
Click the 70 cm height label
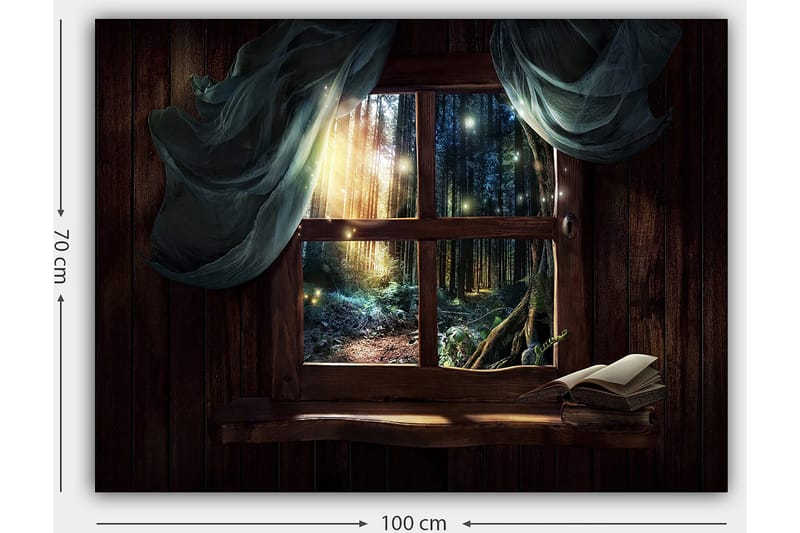[x=61, y=255]
